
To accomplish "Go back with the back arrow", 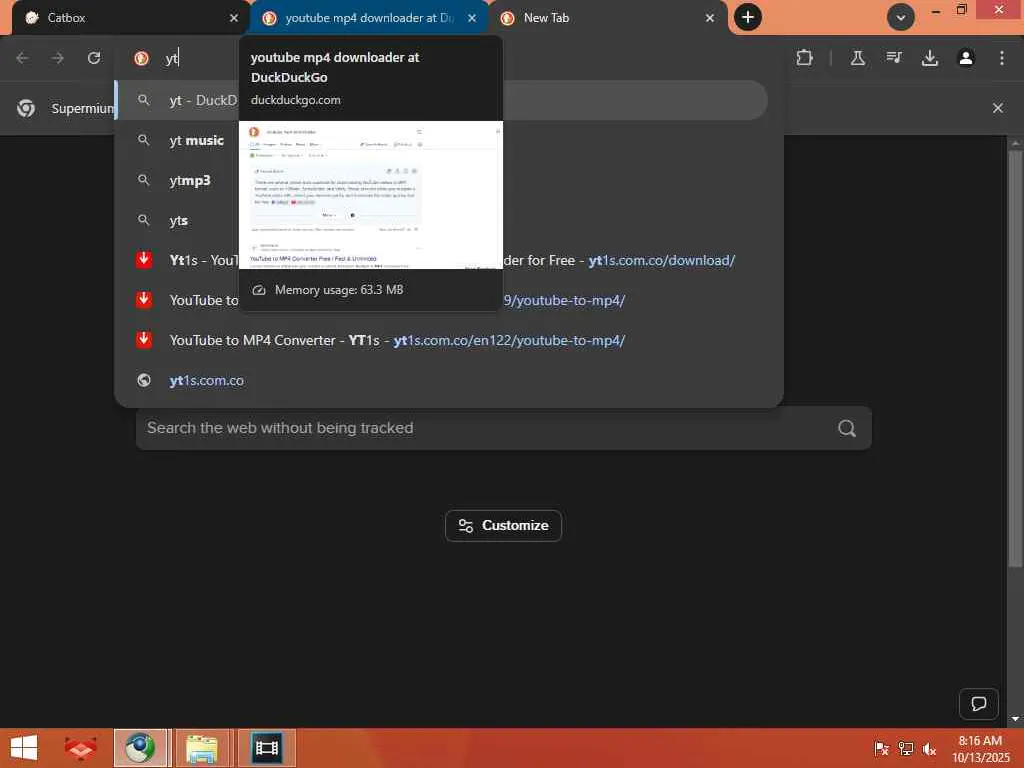I will click(x=22, y=58).
